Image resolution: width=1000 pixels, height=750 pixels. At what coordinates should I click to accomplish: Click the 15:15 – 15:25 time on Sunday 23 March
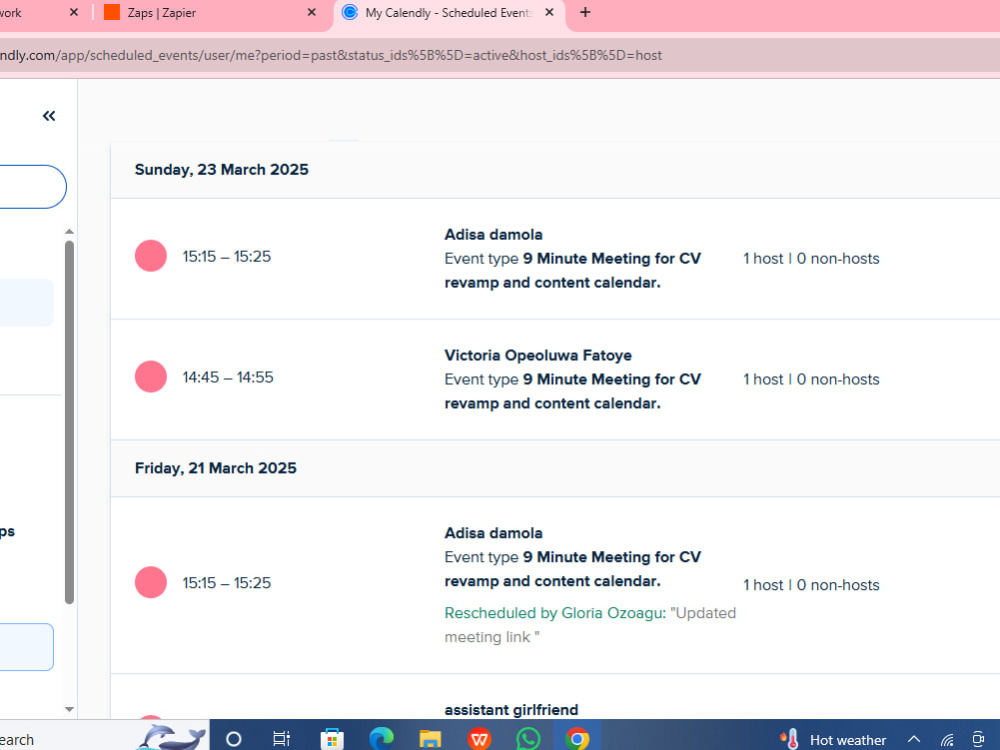(x=226, y=256)
